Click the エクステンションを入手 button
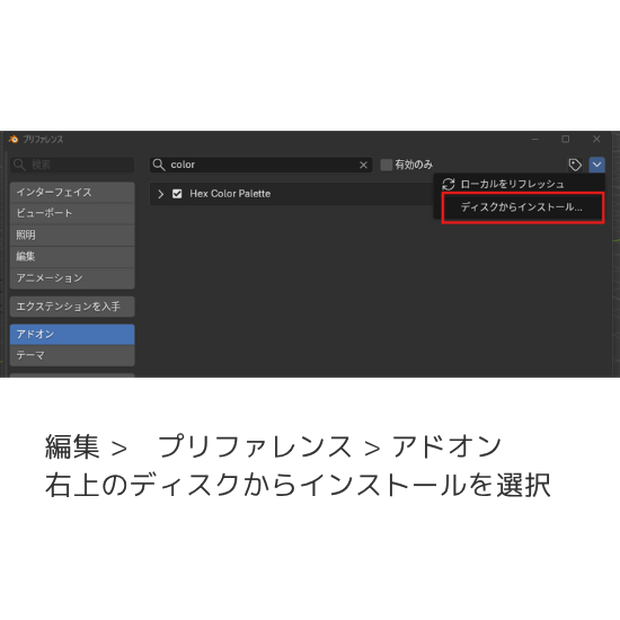This screenshot has width=620, height=620. 72,307
